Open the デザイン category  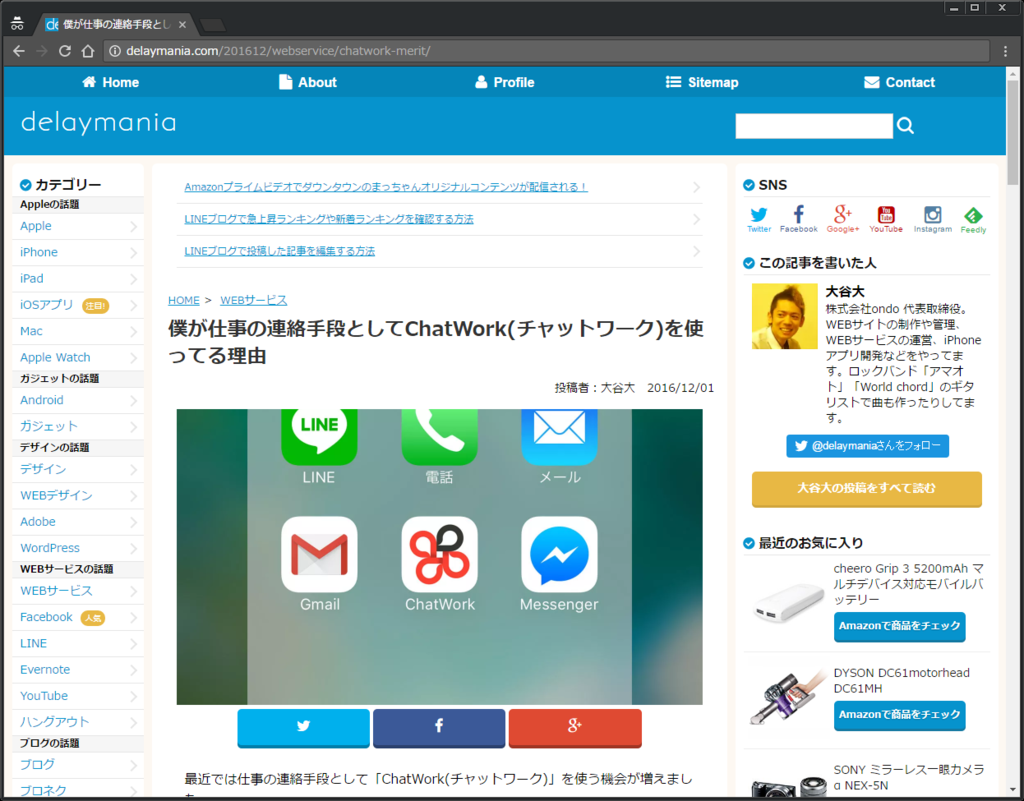(78, 469)
